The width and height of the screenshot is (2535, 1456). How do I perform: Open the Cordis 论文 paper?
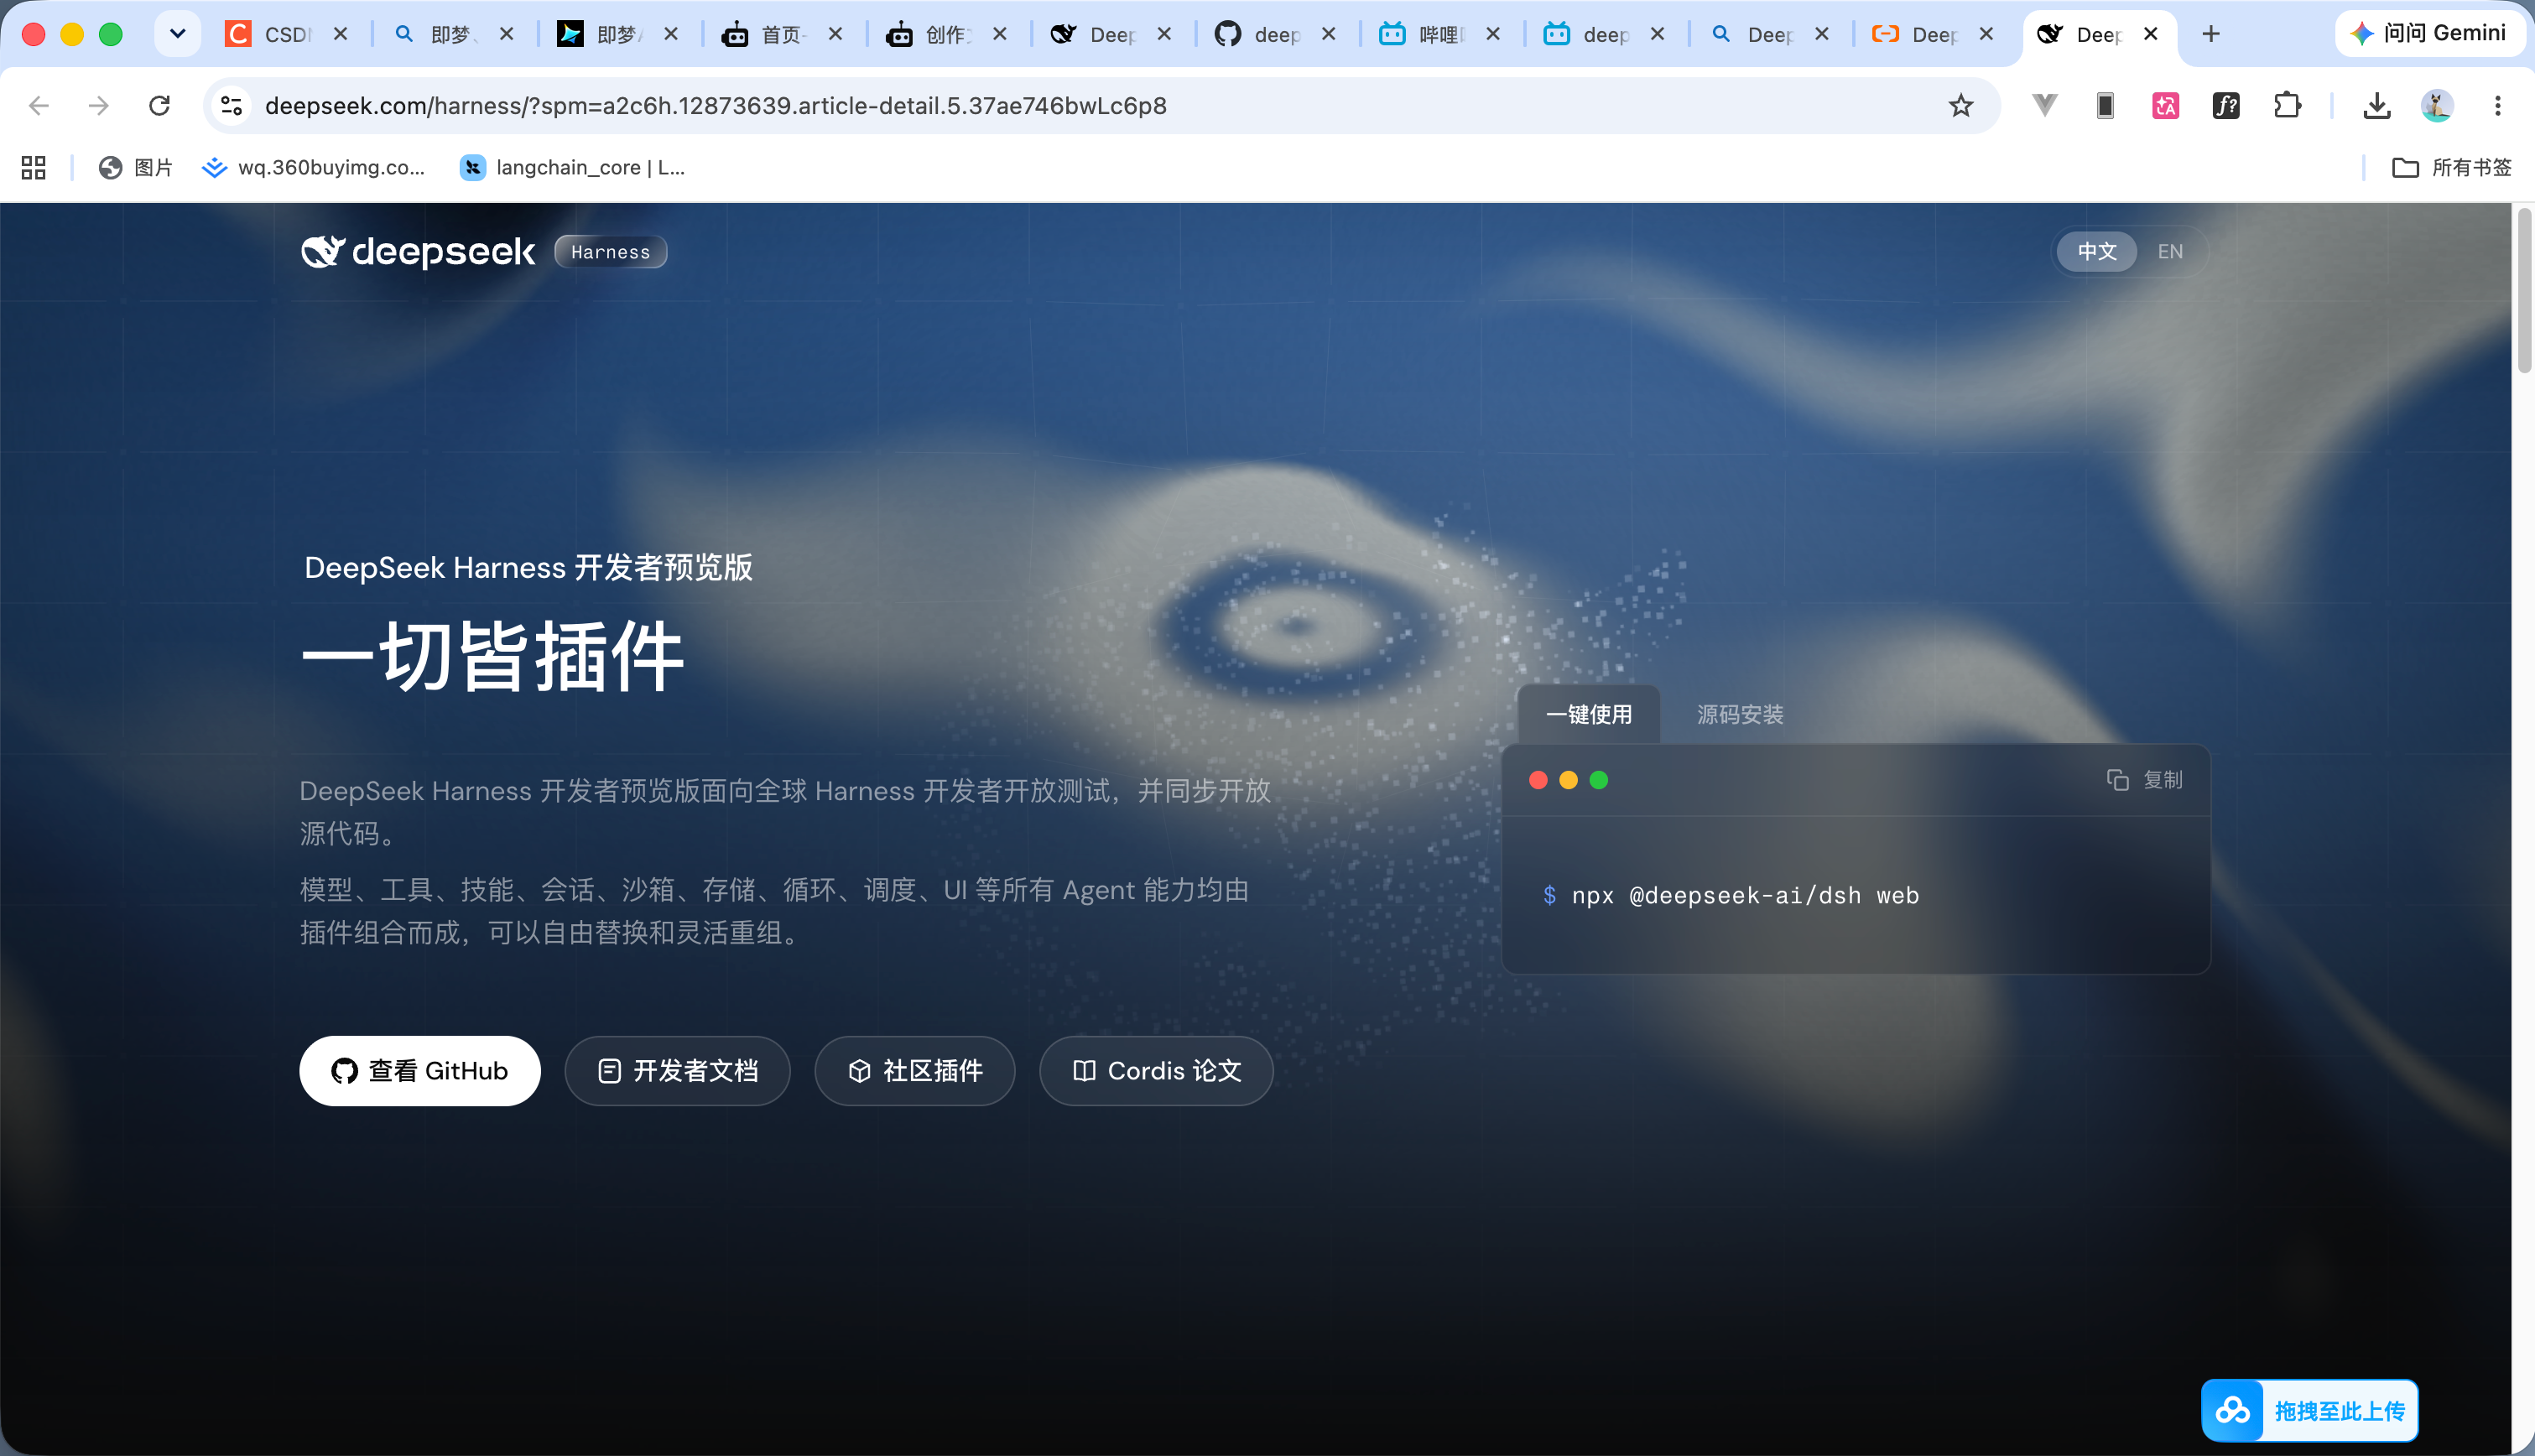click(x=1155, y=1070)
